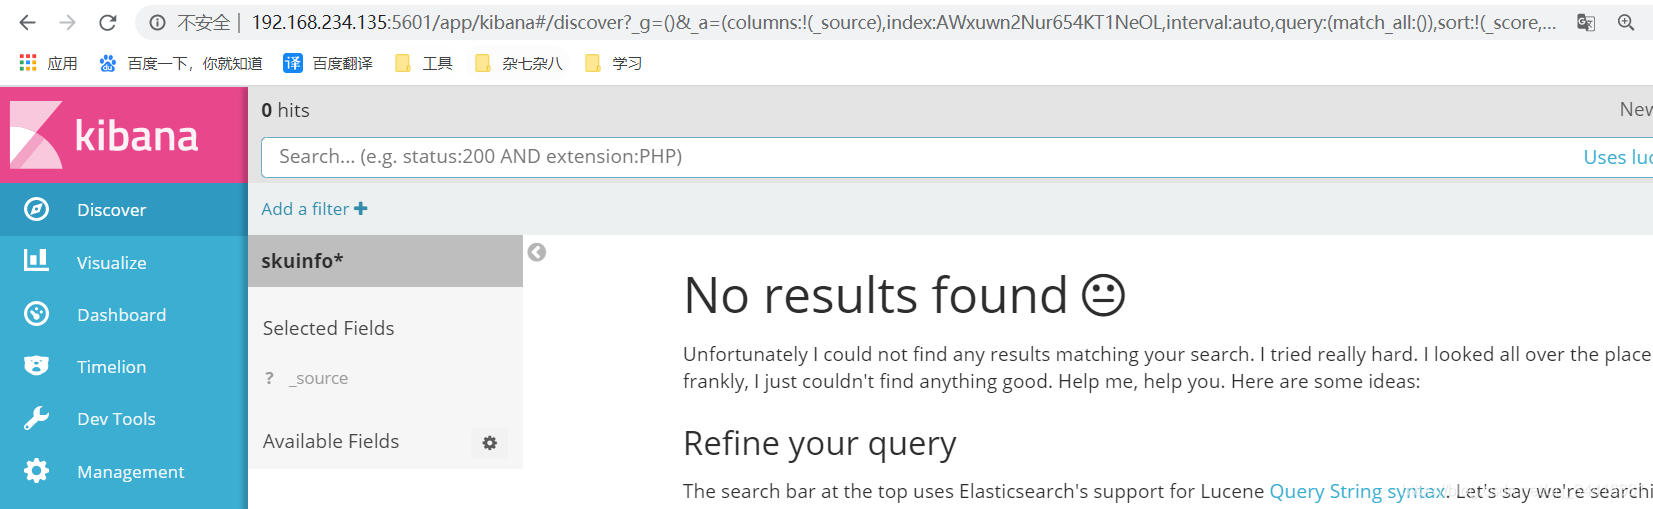This screenshot has height=509, width=1653.
Task: Select the _source field
Action: 319,378
